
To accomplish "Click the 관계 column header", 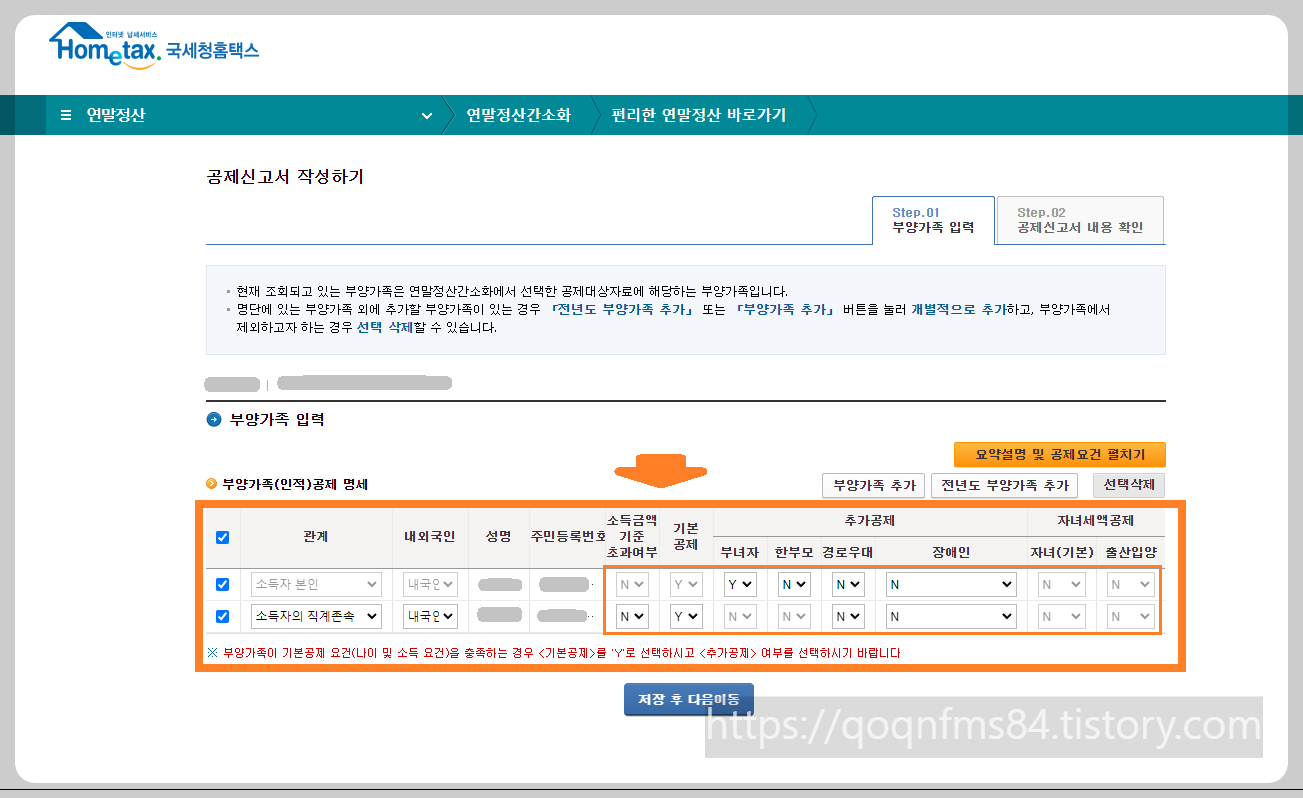I will (316, 537).
